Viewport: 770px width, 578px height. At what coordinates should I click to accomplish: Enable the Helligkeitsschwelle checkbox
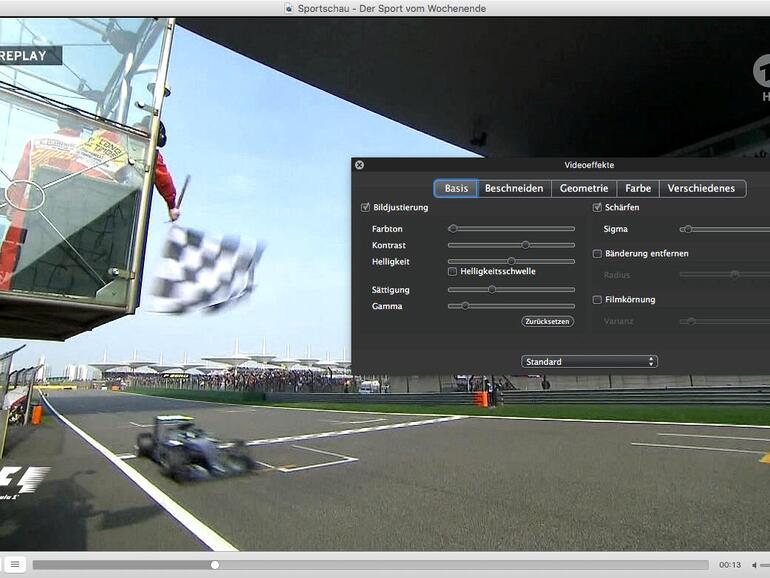click(x=453, y=272)
